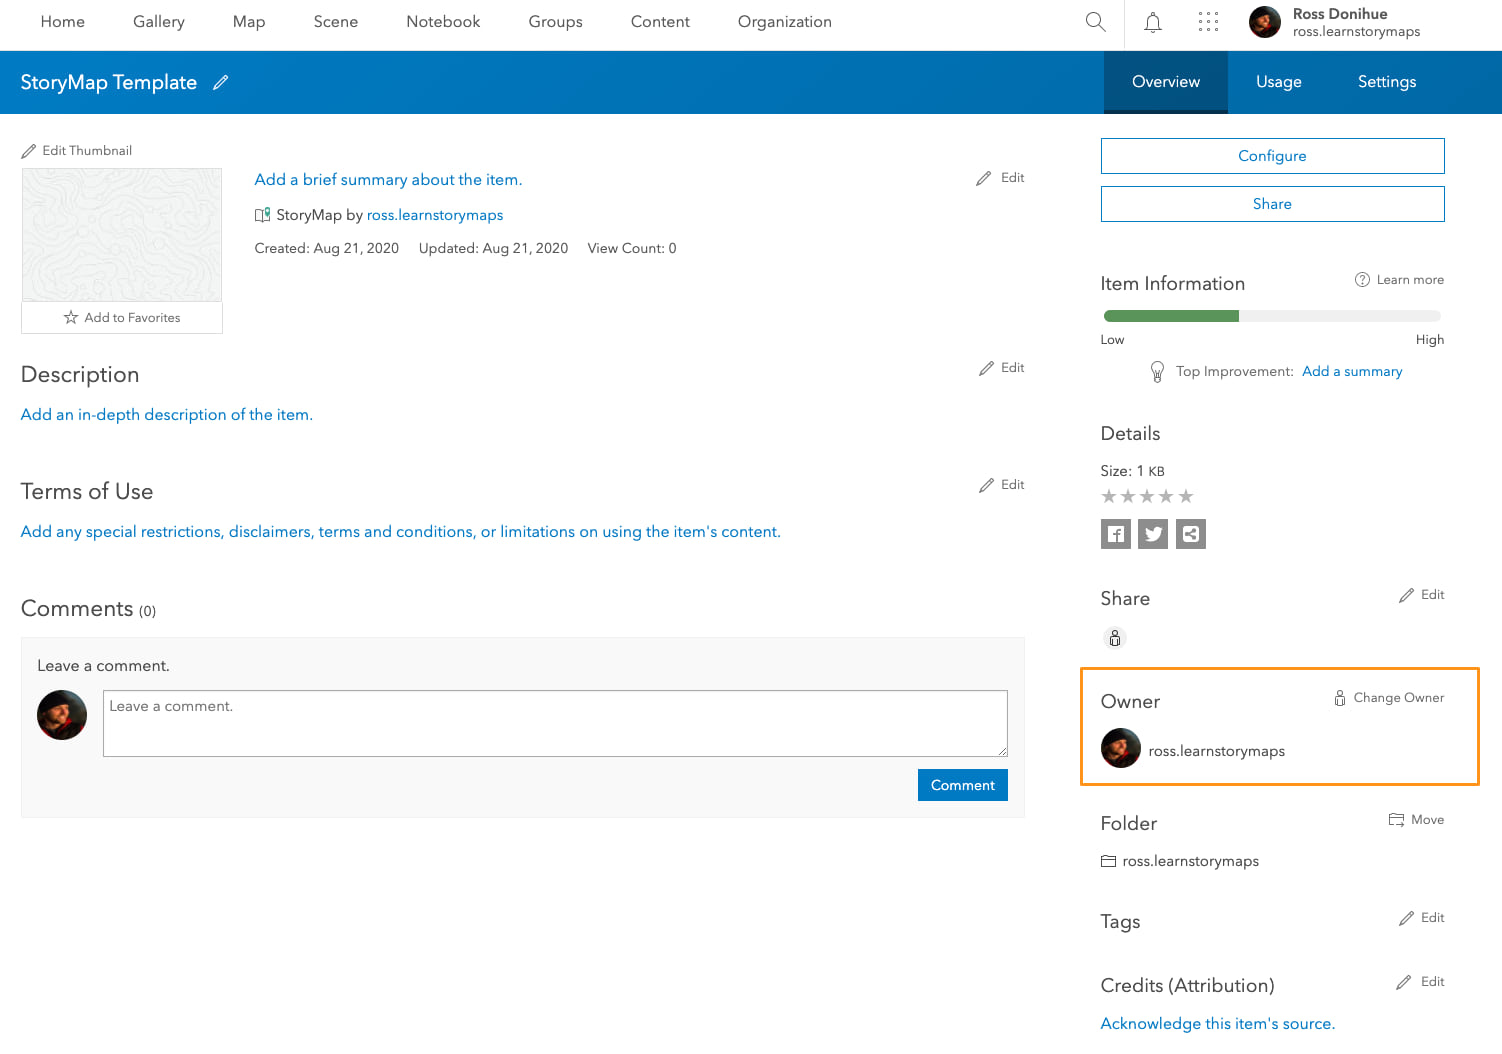Viewport: 1502px width, 1054px height.
Task: Click the Configure button
Action: (x=1273, y=156)
